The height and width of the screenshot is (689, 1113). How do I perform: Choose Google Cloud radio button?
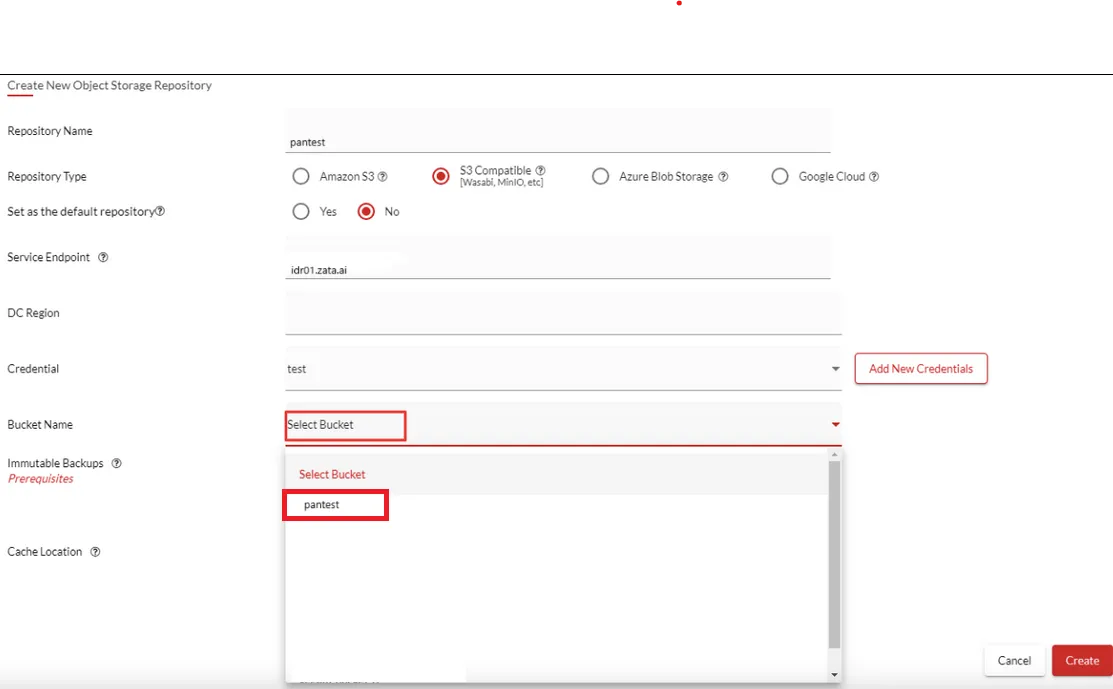pos(780,176)
